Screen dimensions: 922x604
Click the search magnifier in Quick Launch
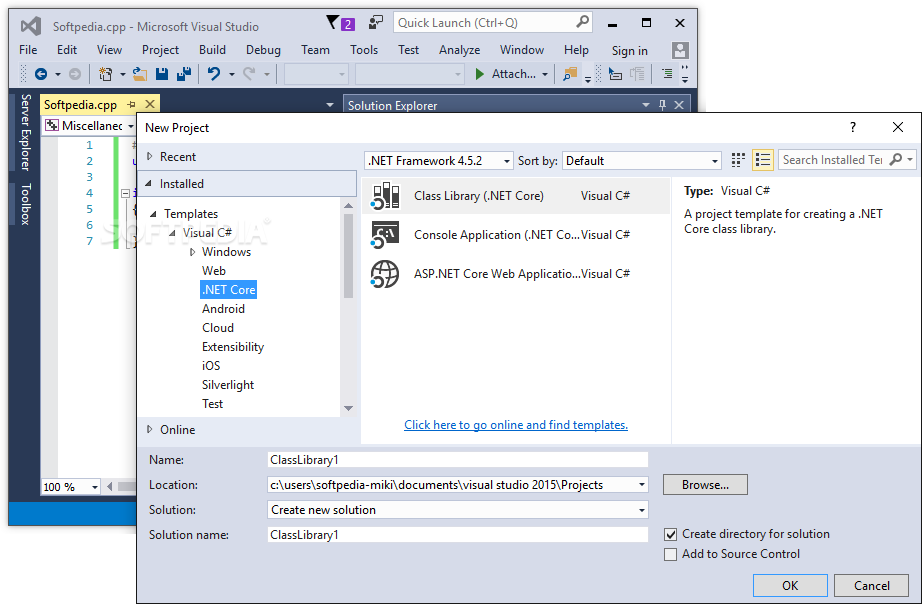(582, 22)
